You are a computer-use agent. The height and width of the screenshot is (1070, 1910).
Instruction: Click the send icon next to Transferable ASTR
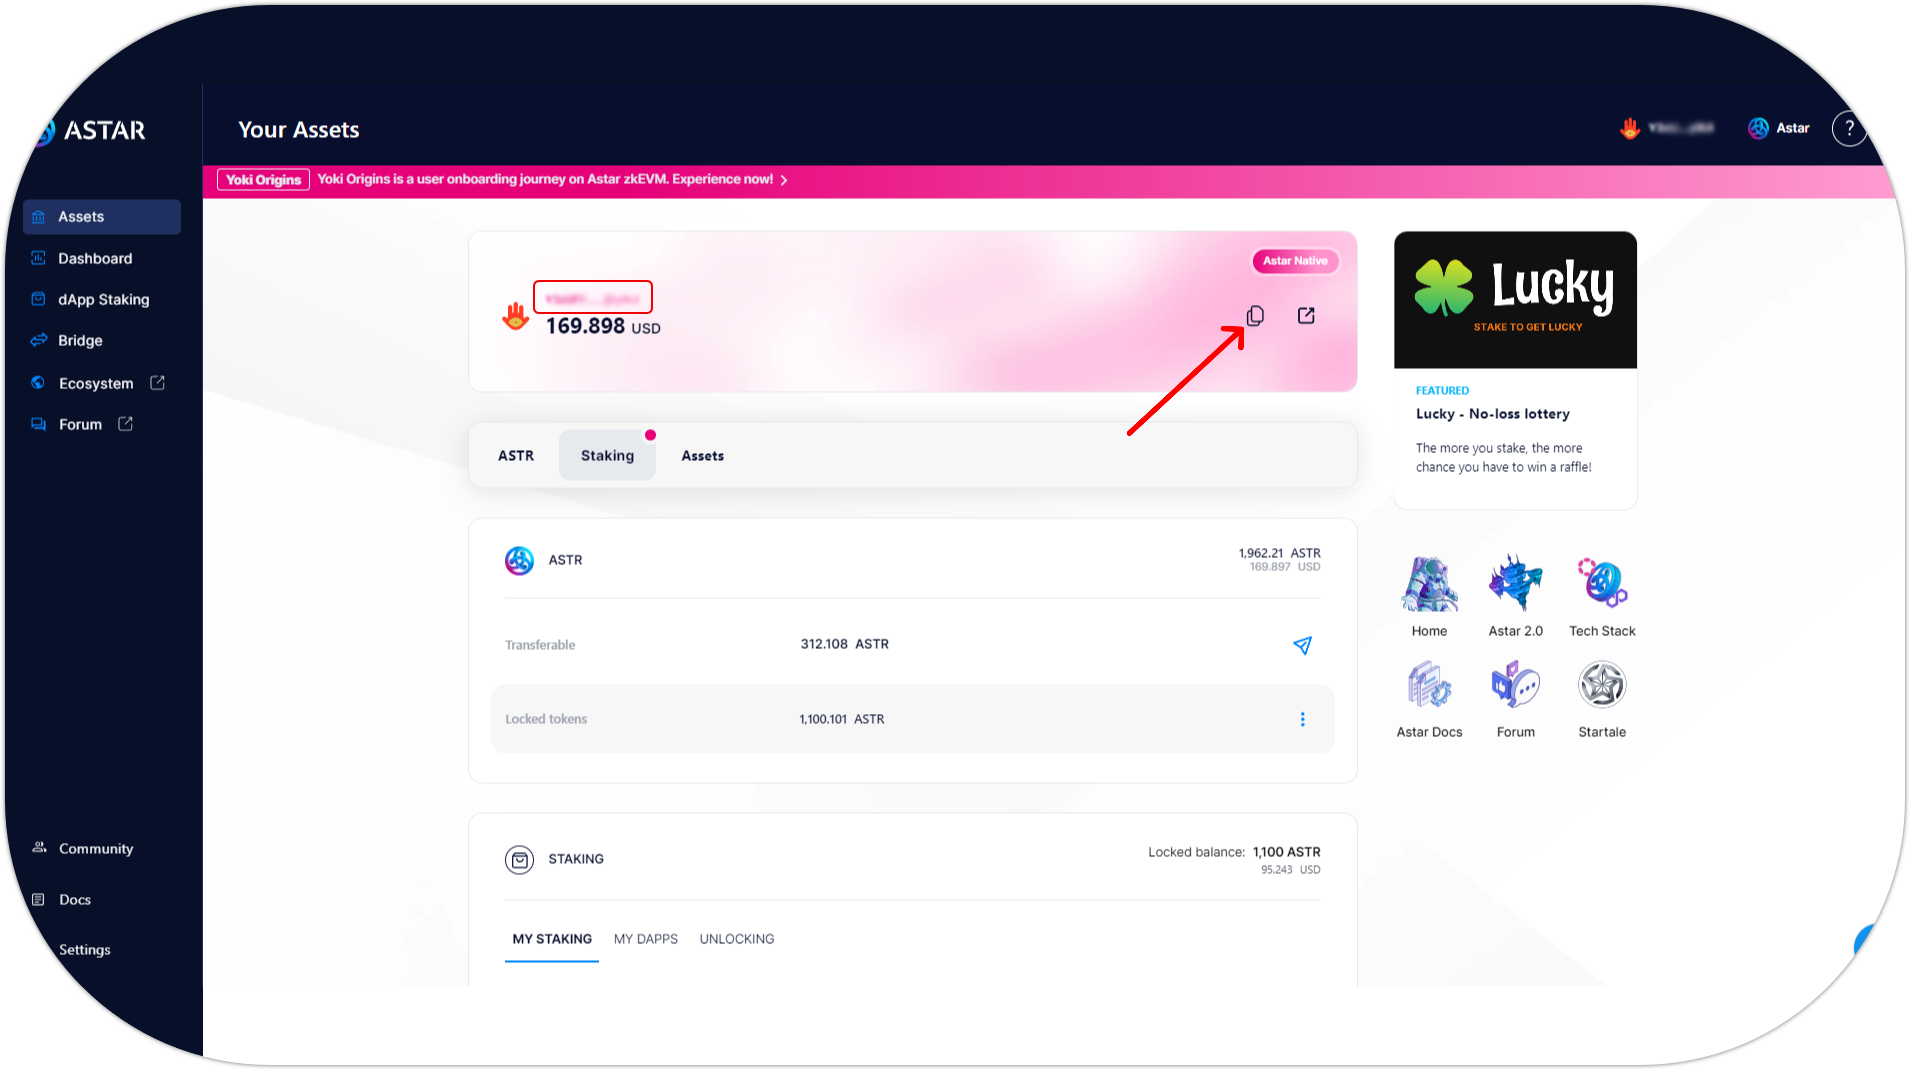click(1302, 645)
